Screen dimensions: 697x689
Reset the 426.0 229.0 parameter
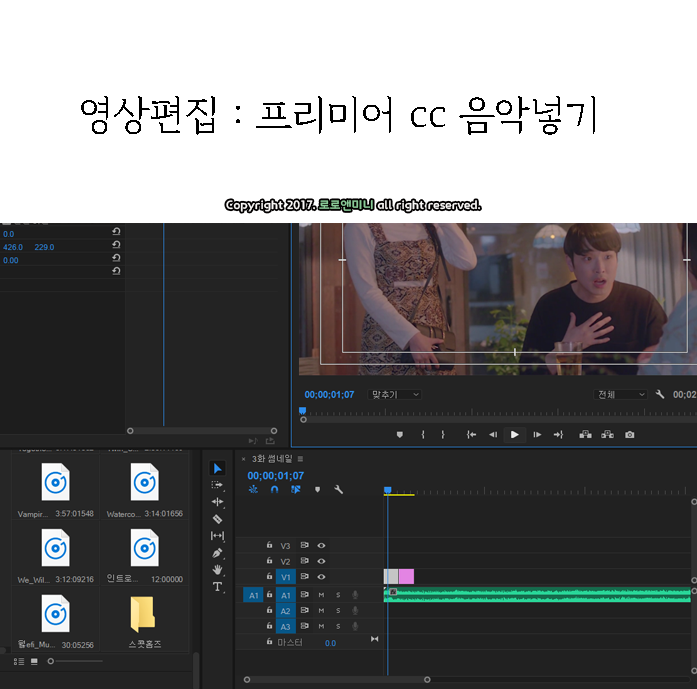tap(116, 244)
